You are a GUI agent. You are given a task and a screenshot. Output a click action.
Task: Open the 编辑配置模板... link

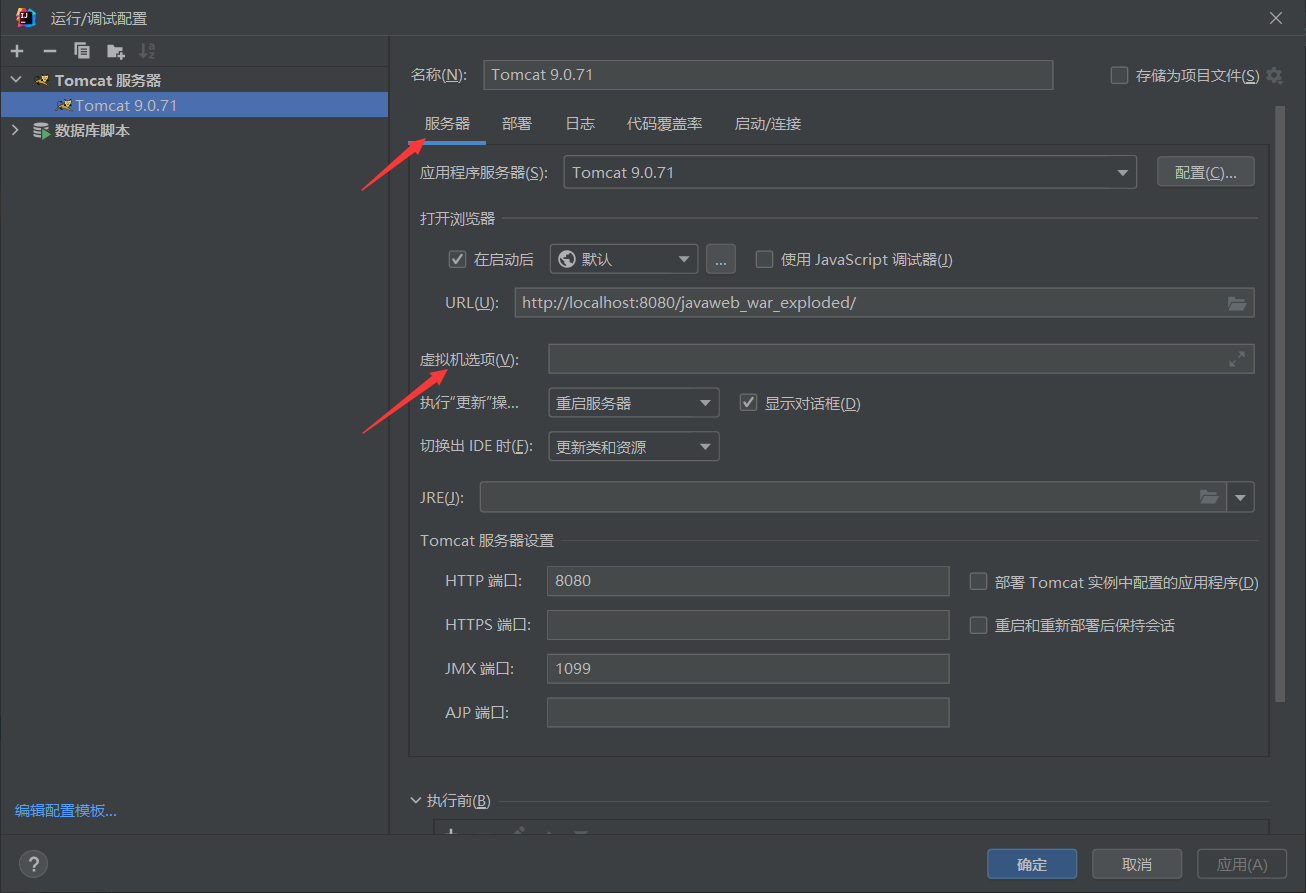pyautogui.click(x=66, y=810)
